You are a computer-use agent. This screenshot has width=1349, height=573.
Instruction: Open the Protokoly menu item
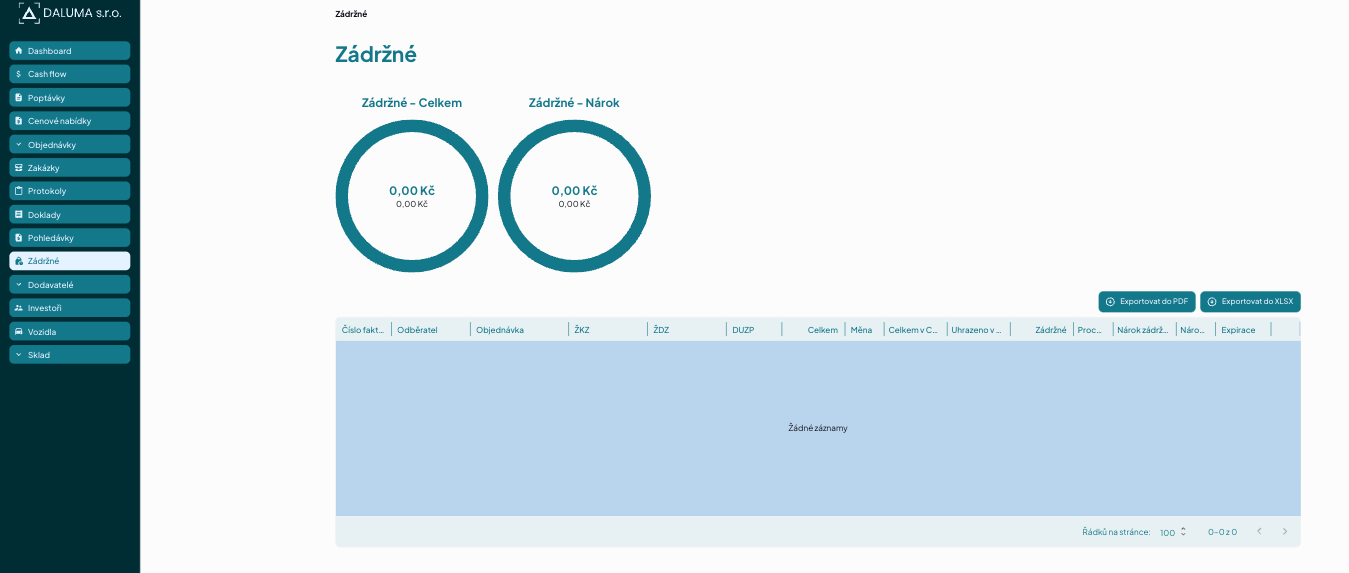tap(70, 191)
